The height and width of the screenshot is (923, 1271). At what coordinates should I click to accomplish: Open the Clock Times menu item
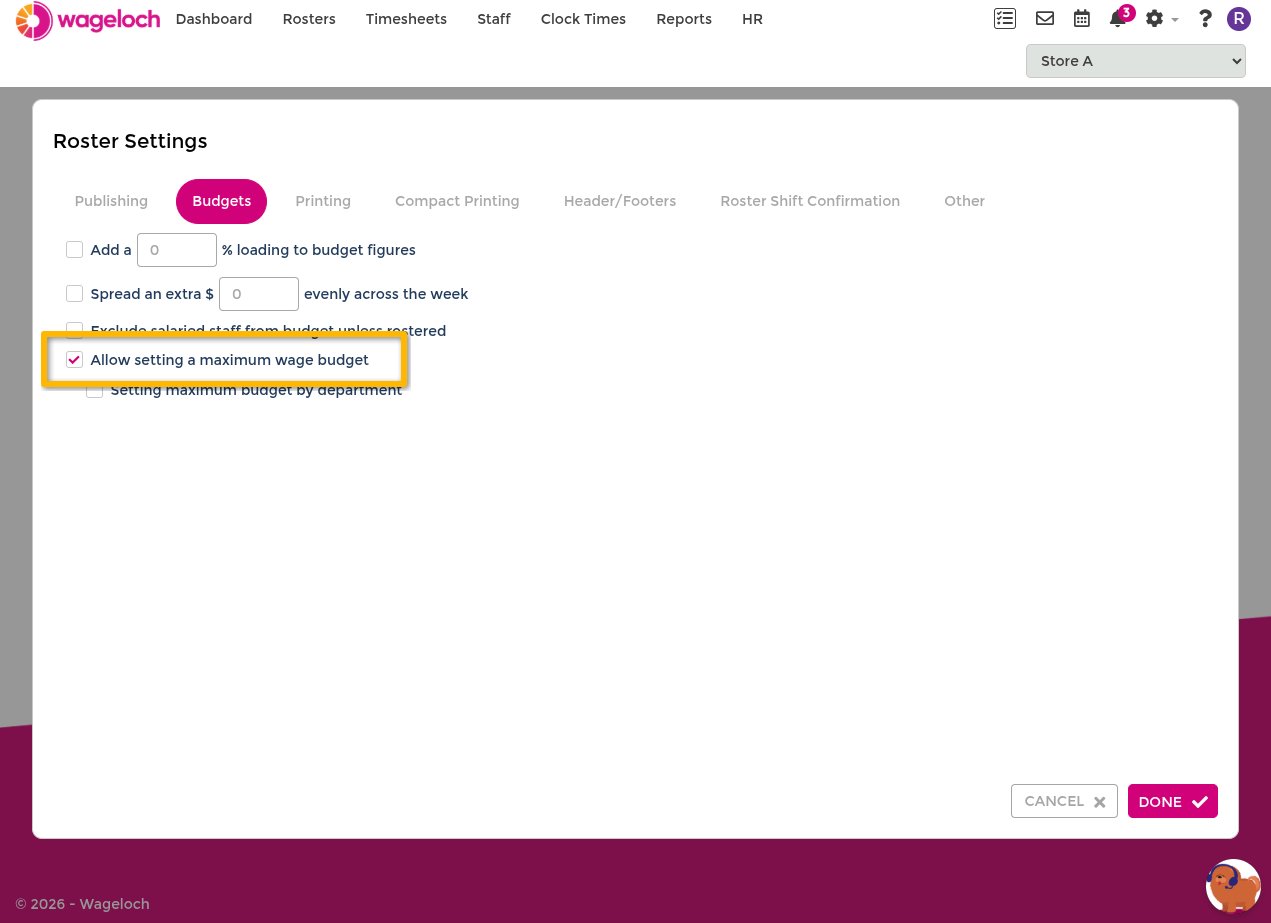tap(583, 19)
